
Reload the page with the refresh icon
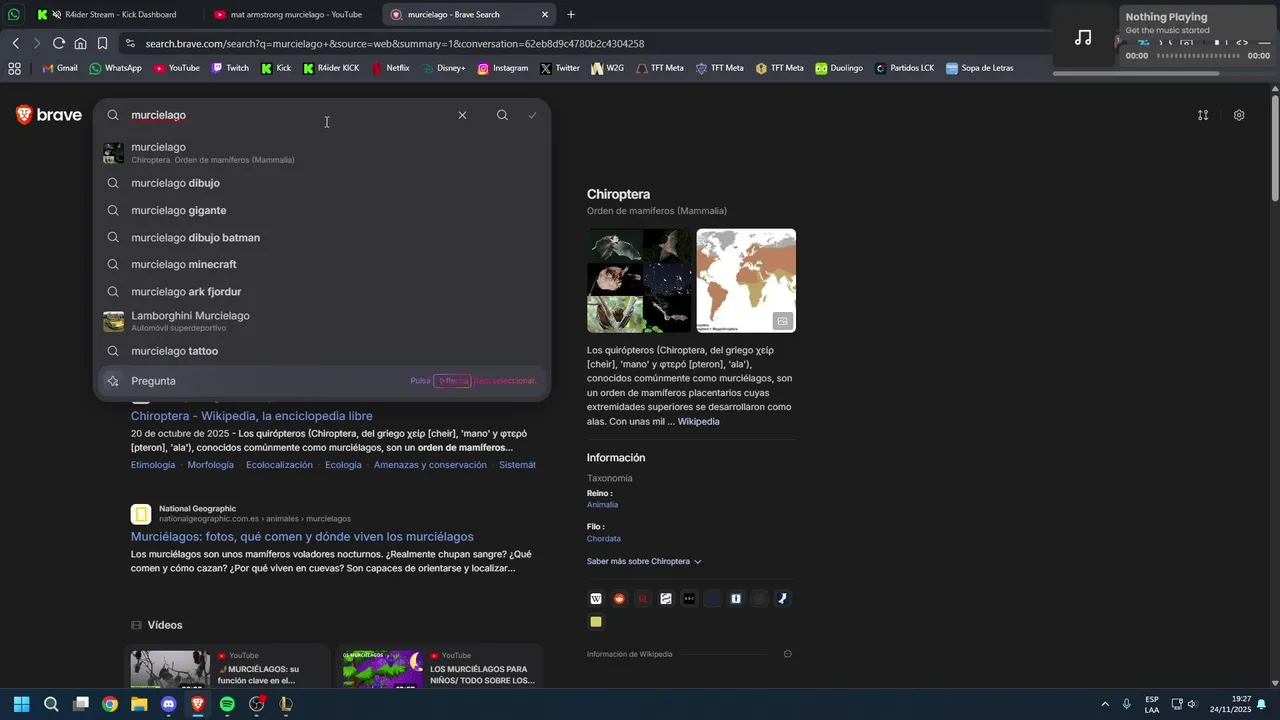pyautogui.click(x=59, y=43)
